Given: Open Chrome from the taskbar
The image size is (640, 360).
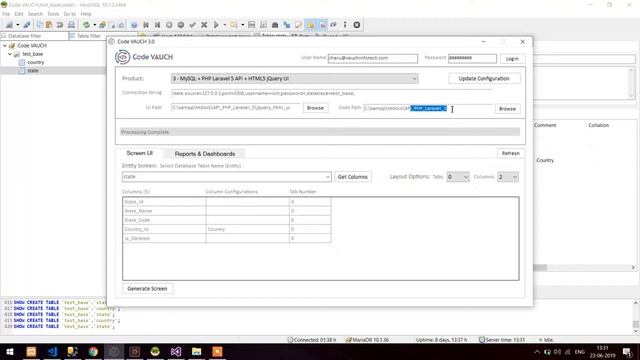Looking at the screenshot, I should coord(93,351).
